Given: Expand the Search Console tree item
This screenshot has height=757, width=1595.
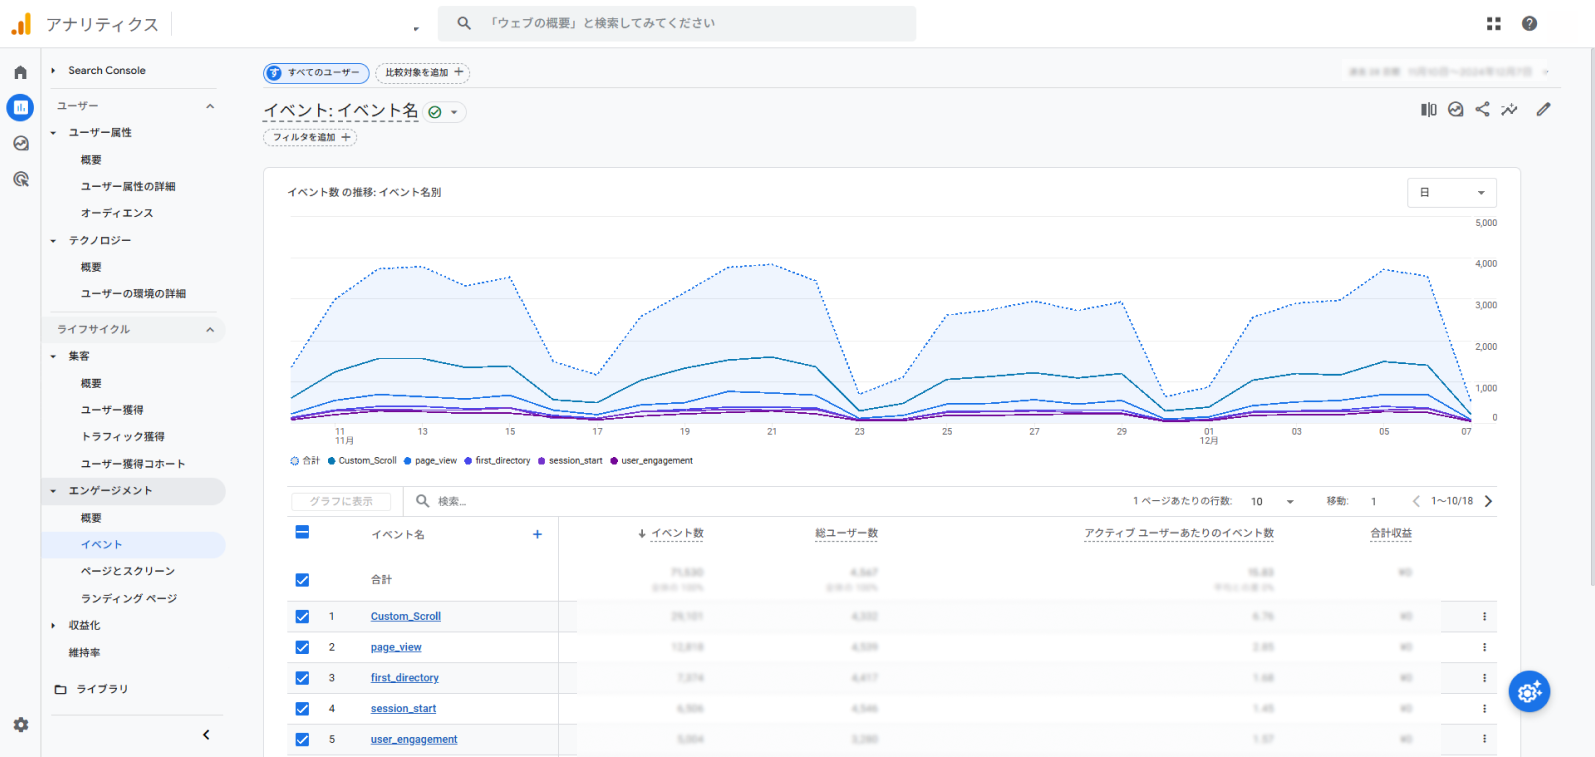Looking at the screenshot, I should pos(53,70).
